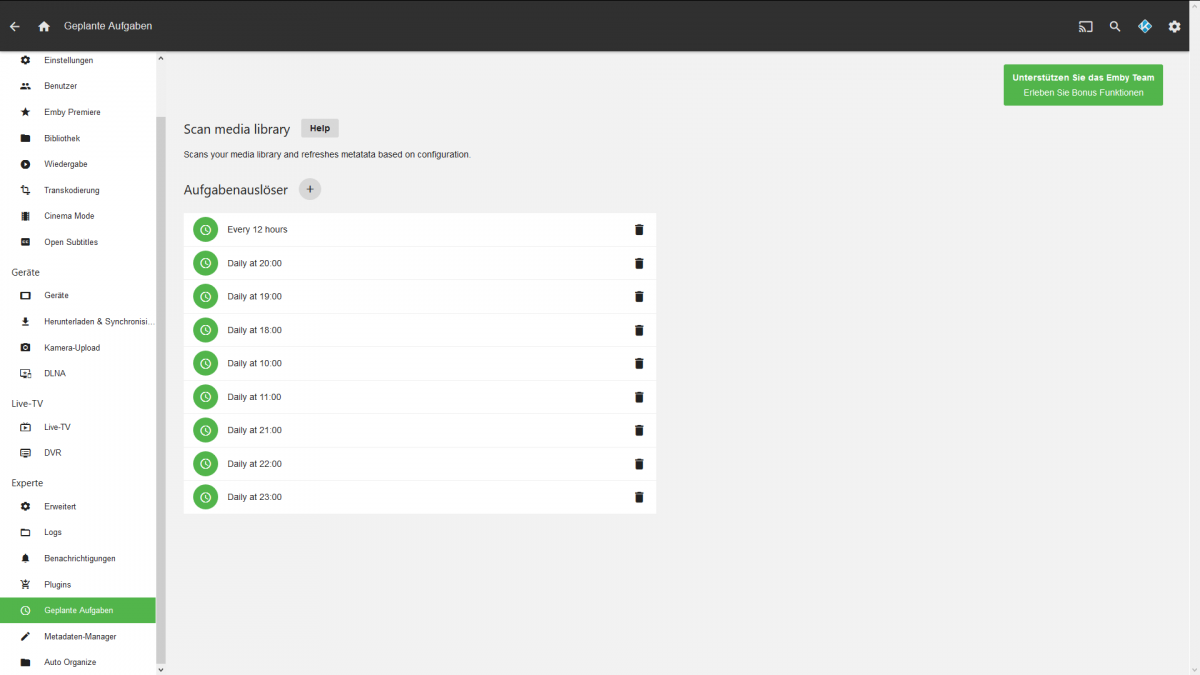Delete the Daily at 22:00 trigger
Viewport: 1200px width, 675px height.
click(x=639, y=464)
